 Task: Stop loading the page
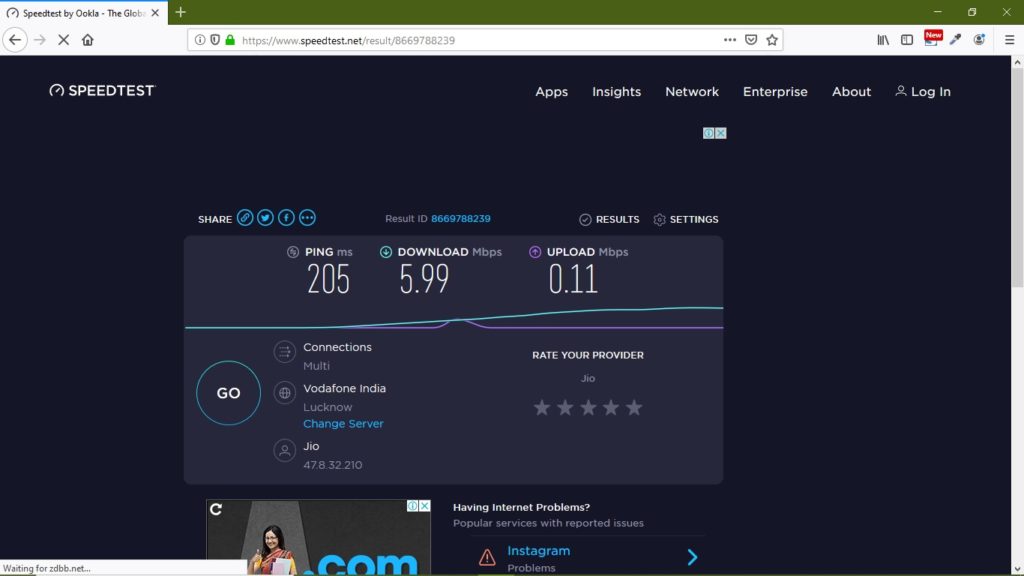pos(63,40)
